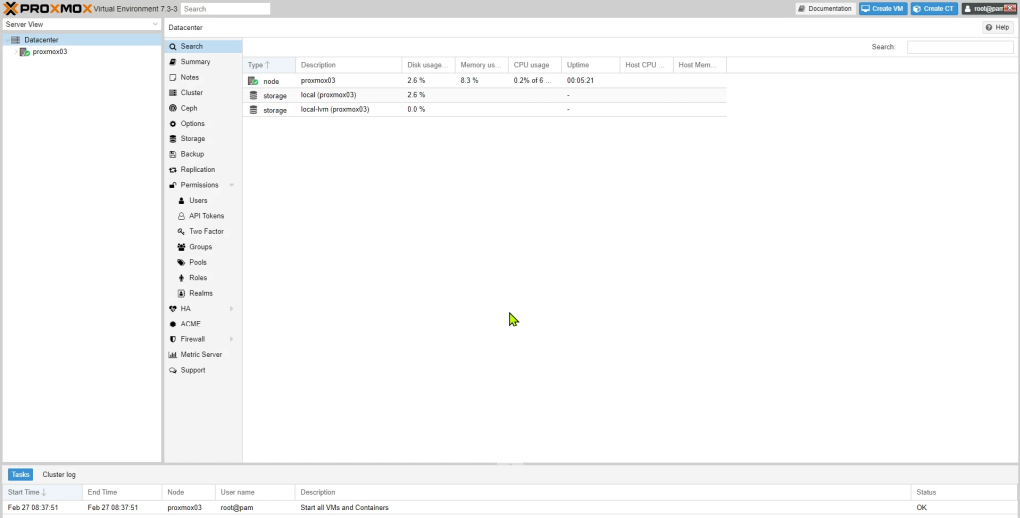1020x518 pixels.
Task: Click the proxmox03 node icon in the tree
Action: (25, 52)
